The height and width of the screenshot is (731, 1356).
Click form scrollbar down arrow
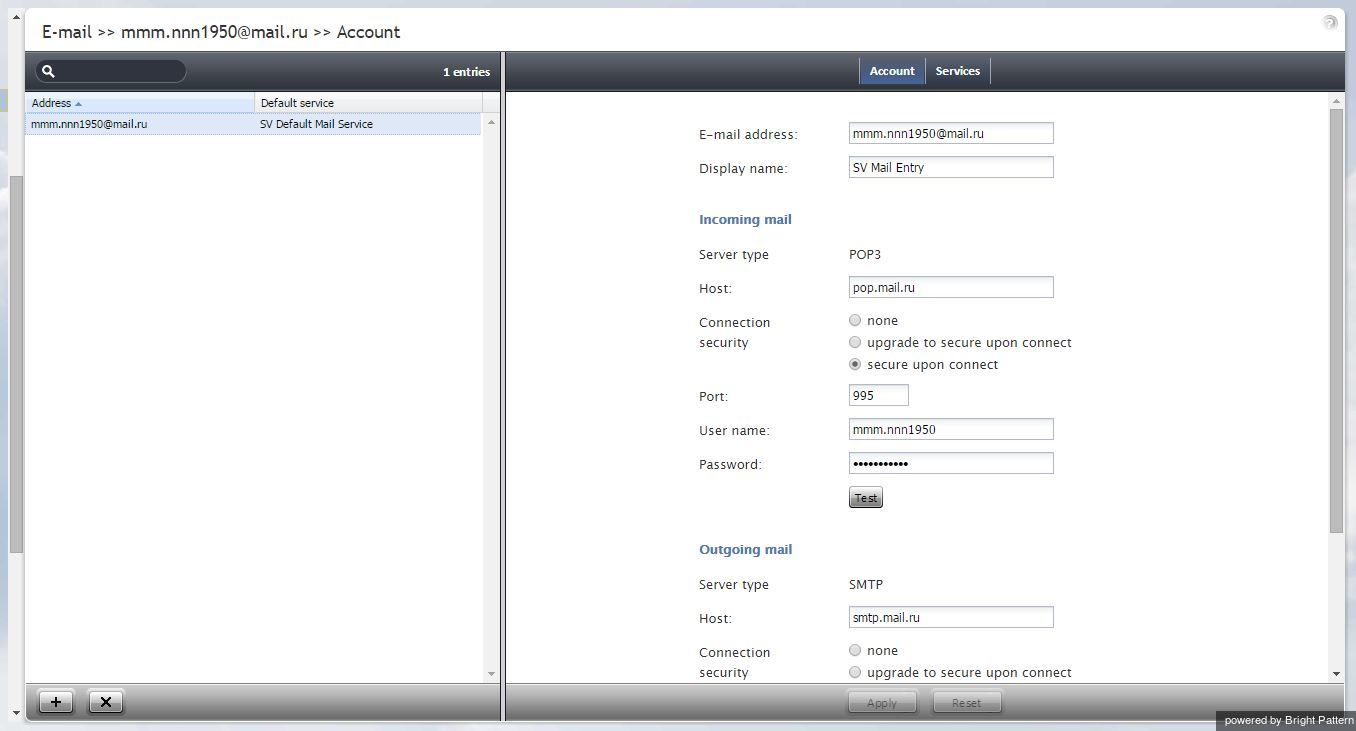(1337, 674)
